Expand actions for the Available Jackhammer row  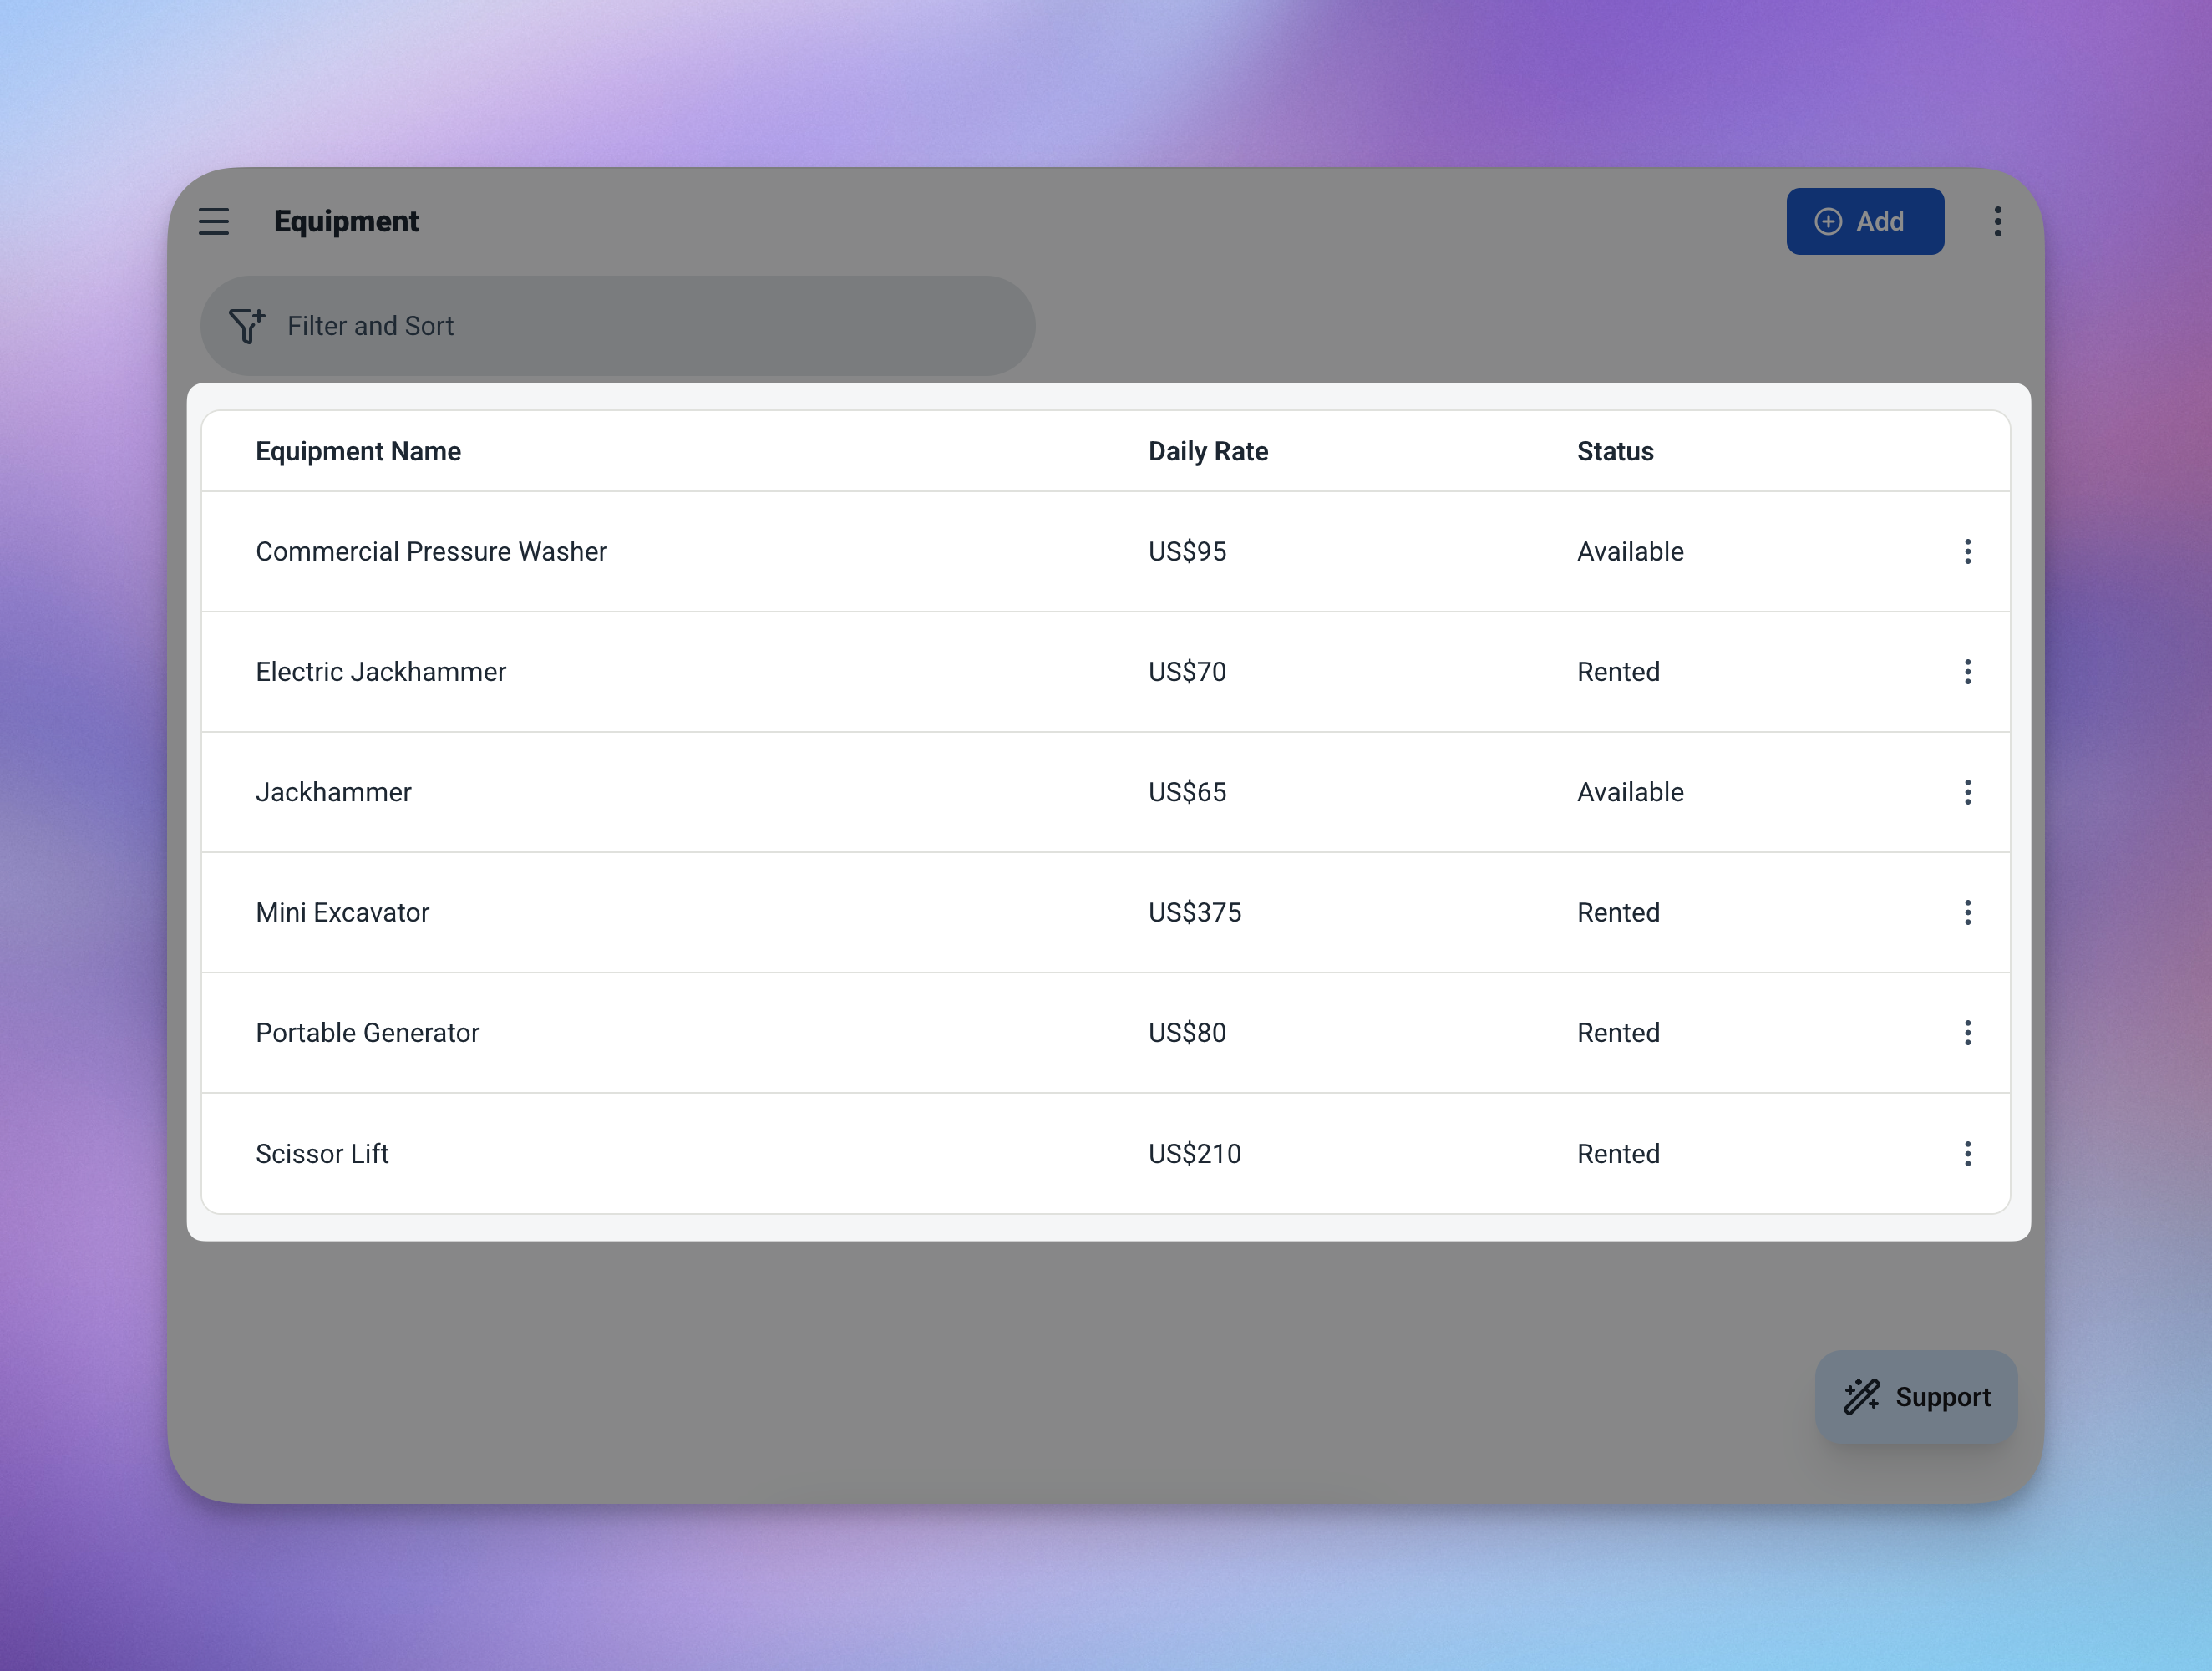tap(1967, 792)
